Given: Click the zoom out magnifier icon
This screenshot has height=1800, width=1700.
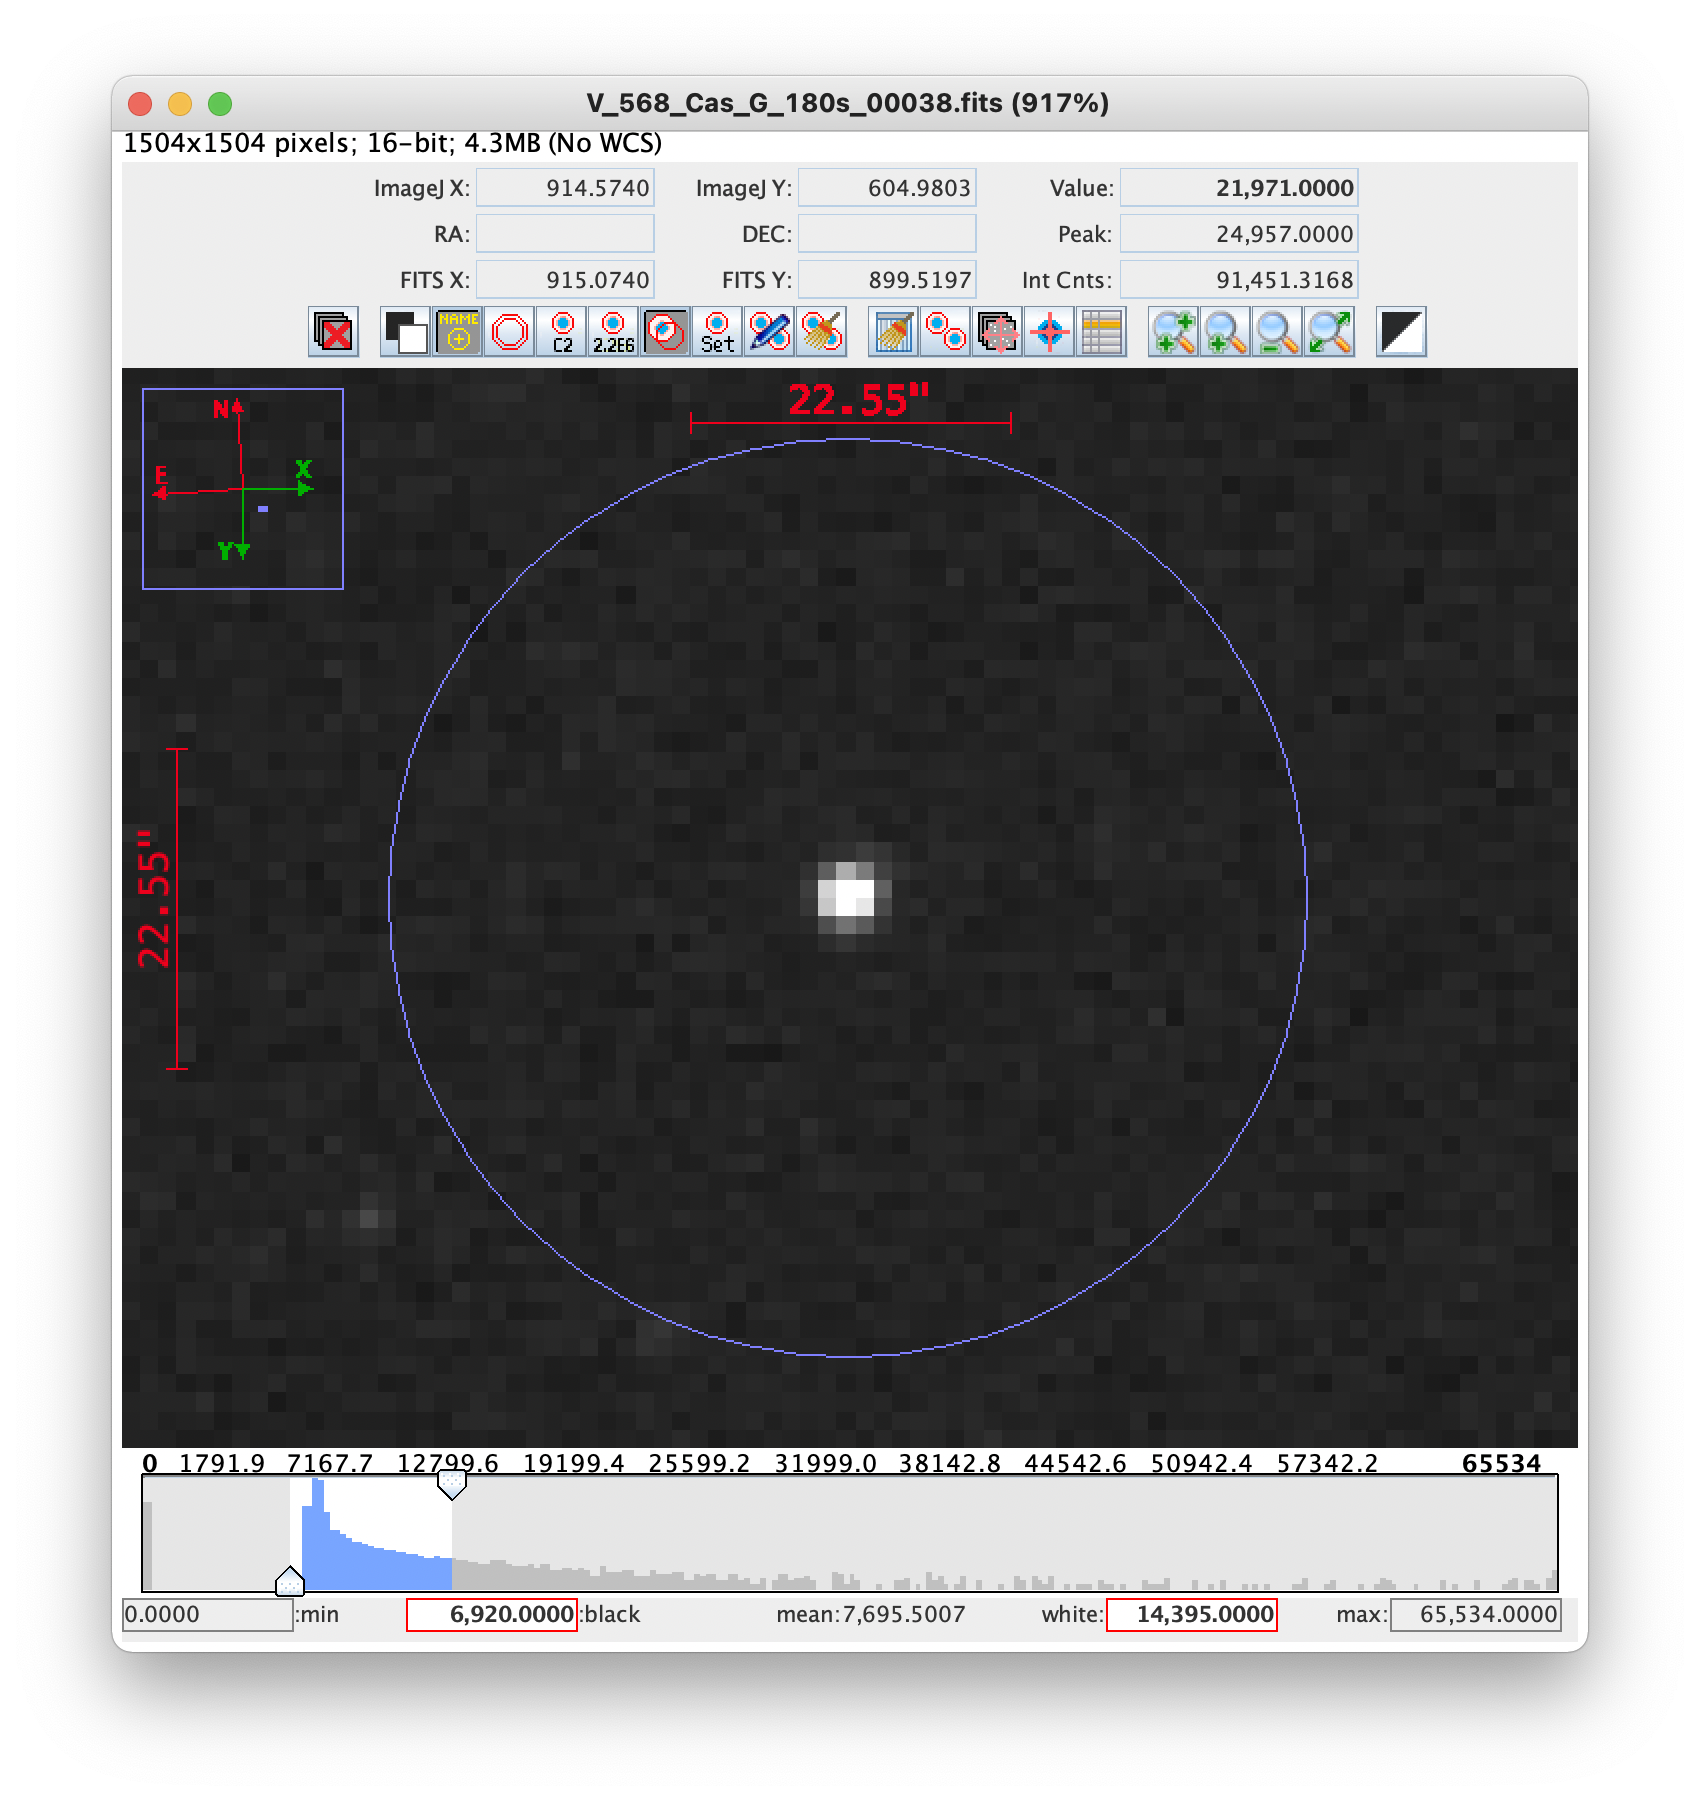Looking at the screenshot, I should tap(1277, 332).
